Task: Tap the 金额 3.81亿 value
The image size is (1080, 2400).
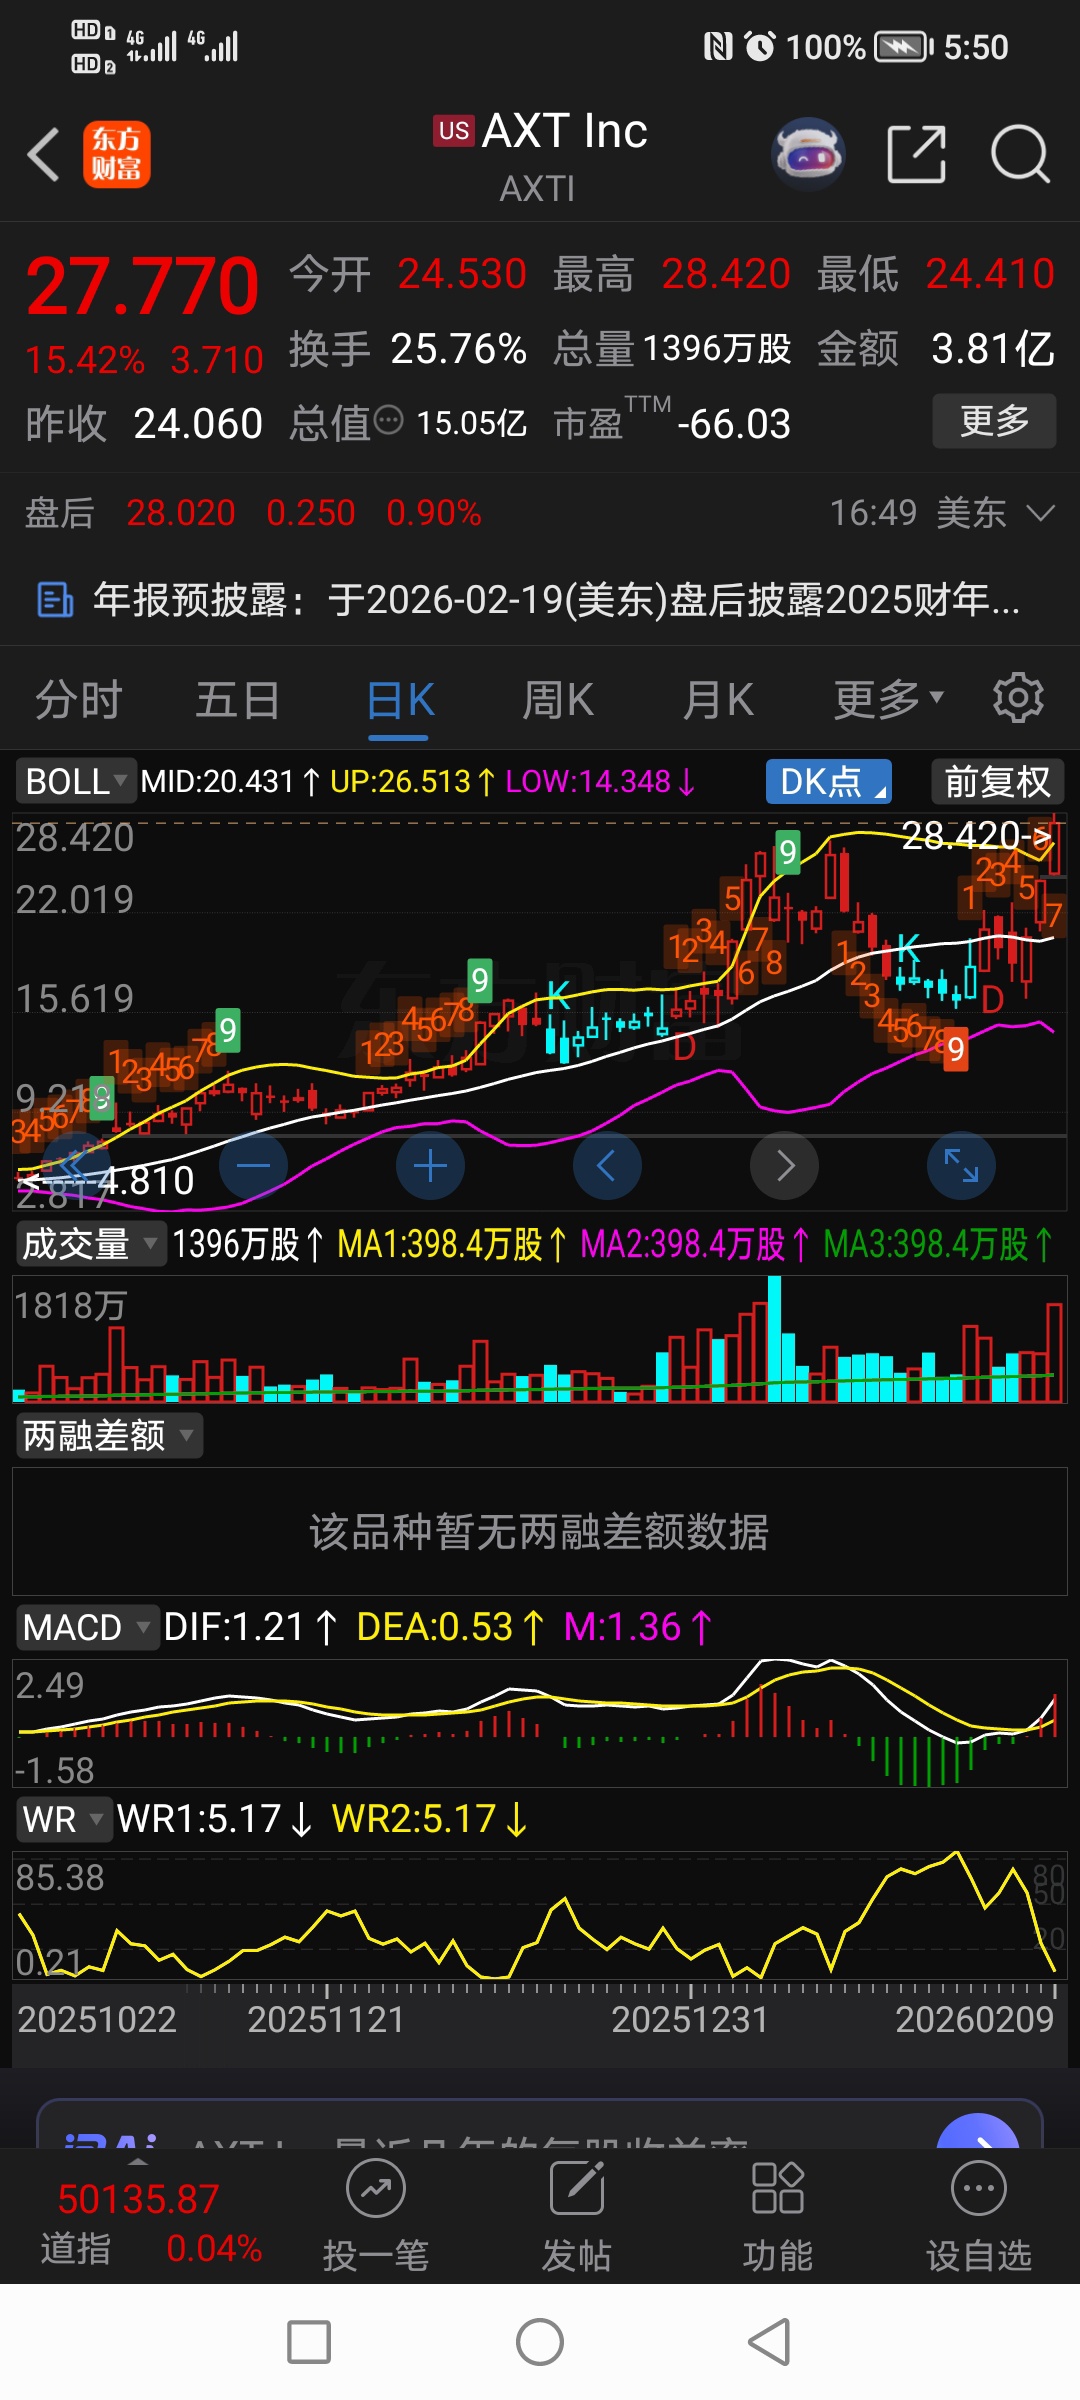Action: 992,349
